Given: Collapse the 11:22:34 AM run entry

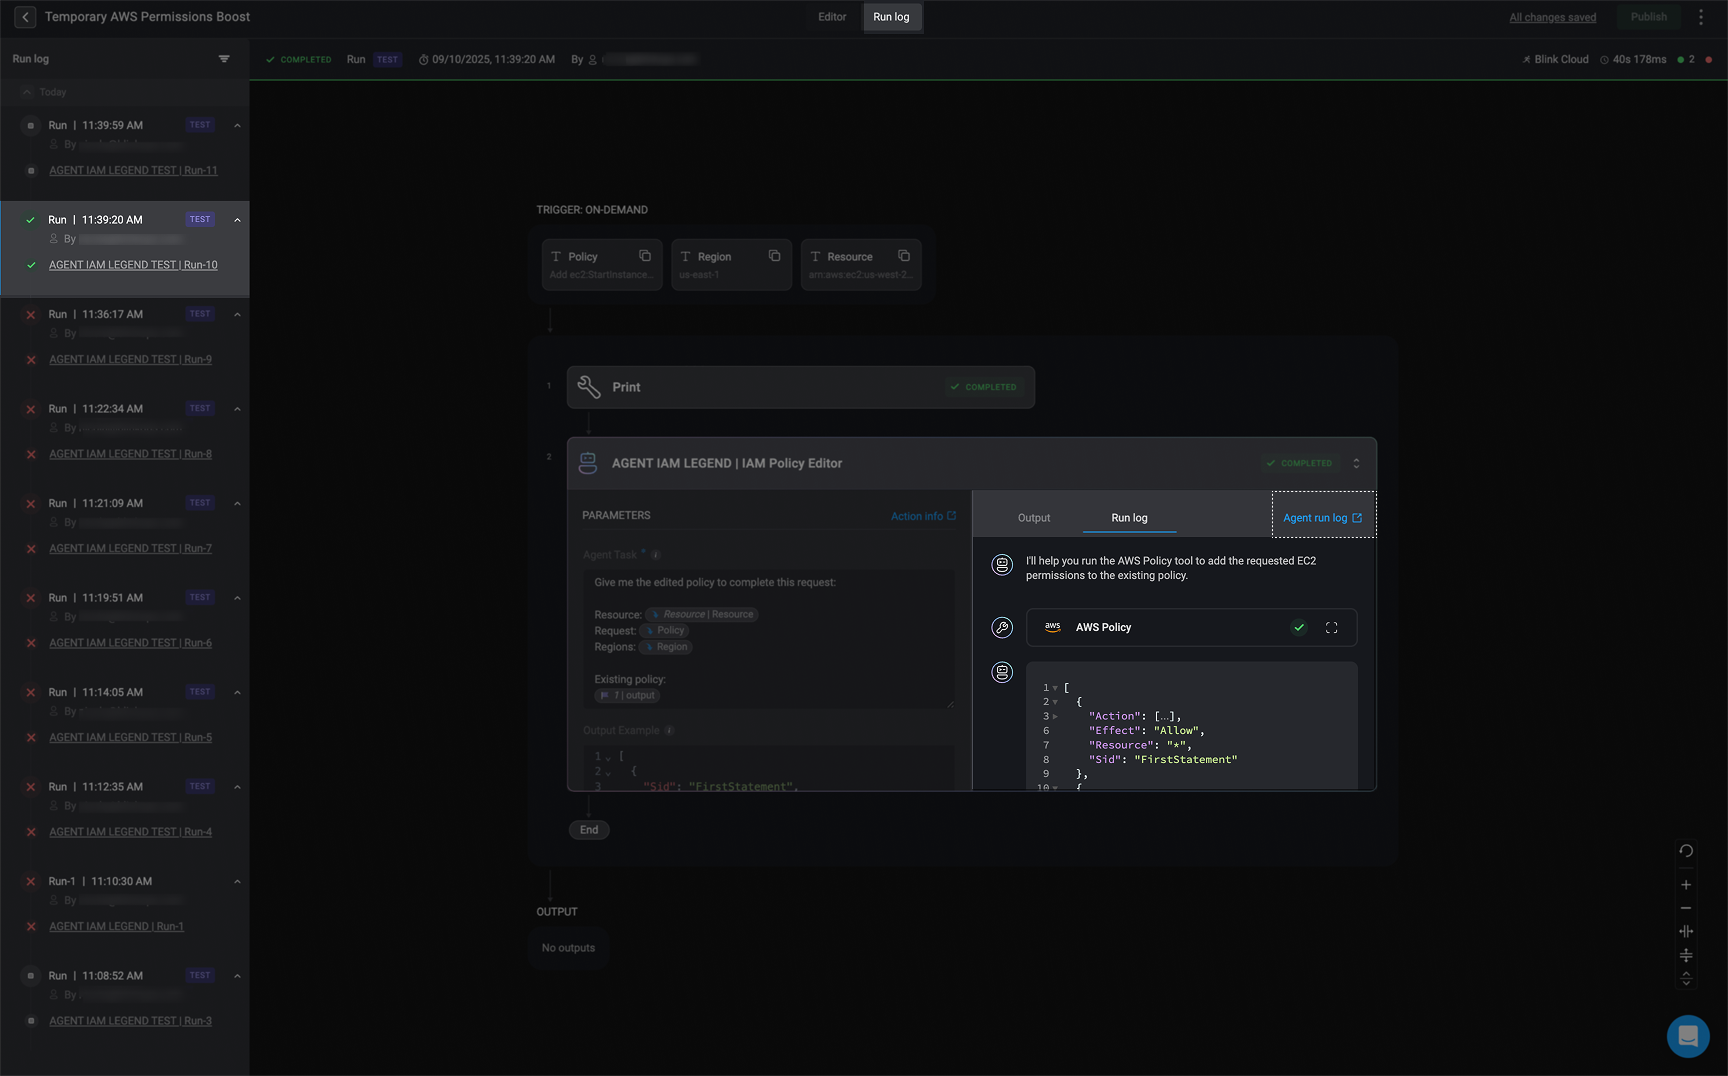Looking at the screenshot, I should [237, 409].
